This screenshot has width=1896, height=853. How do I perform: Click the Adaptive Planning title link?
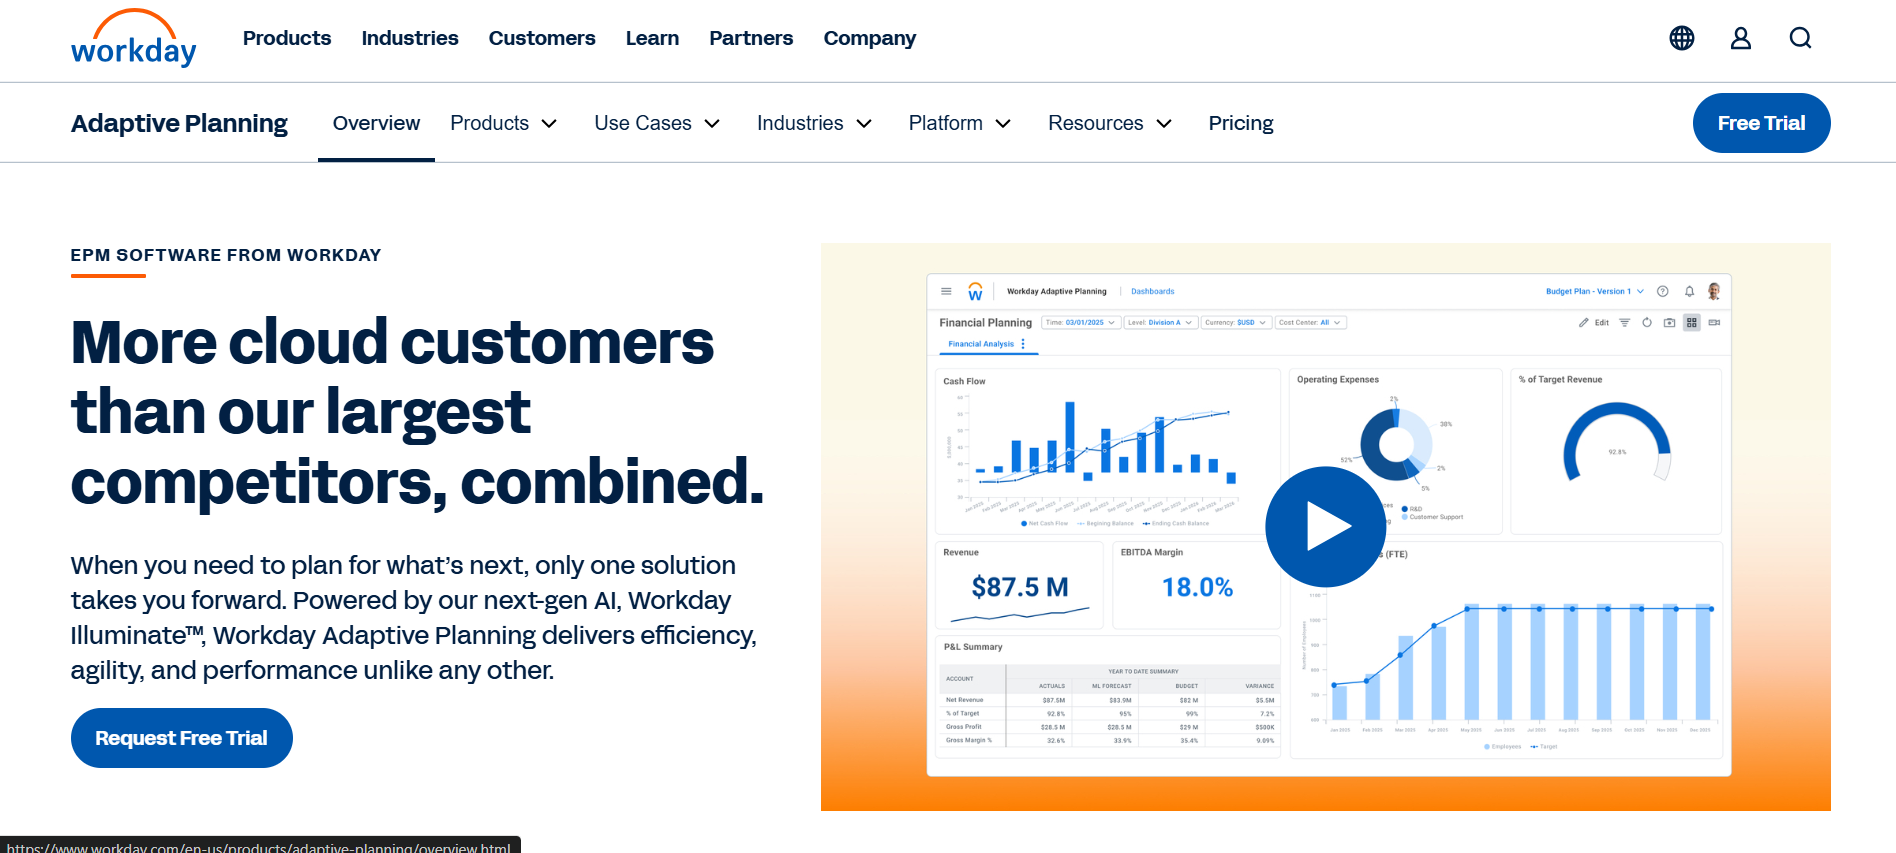pos(179,123)
